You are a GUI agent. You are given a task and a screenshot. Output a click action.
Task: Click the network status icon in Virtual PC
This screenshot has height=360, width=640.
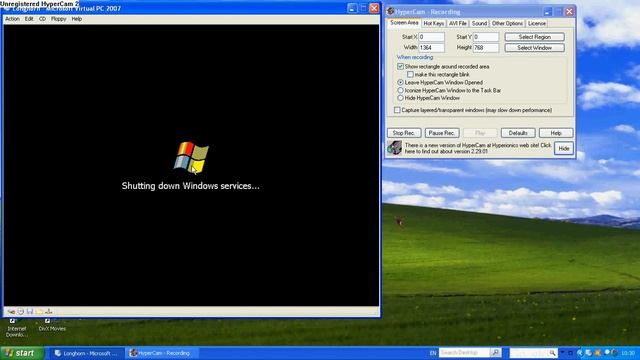(48, 311)
